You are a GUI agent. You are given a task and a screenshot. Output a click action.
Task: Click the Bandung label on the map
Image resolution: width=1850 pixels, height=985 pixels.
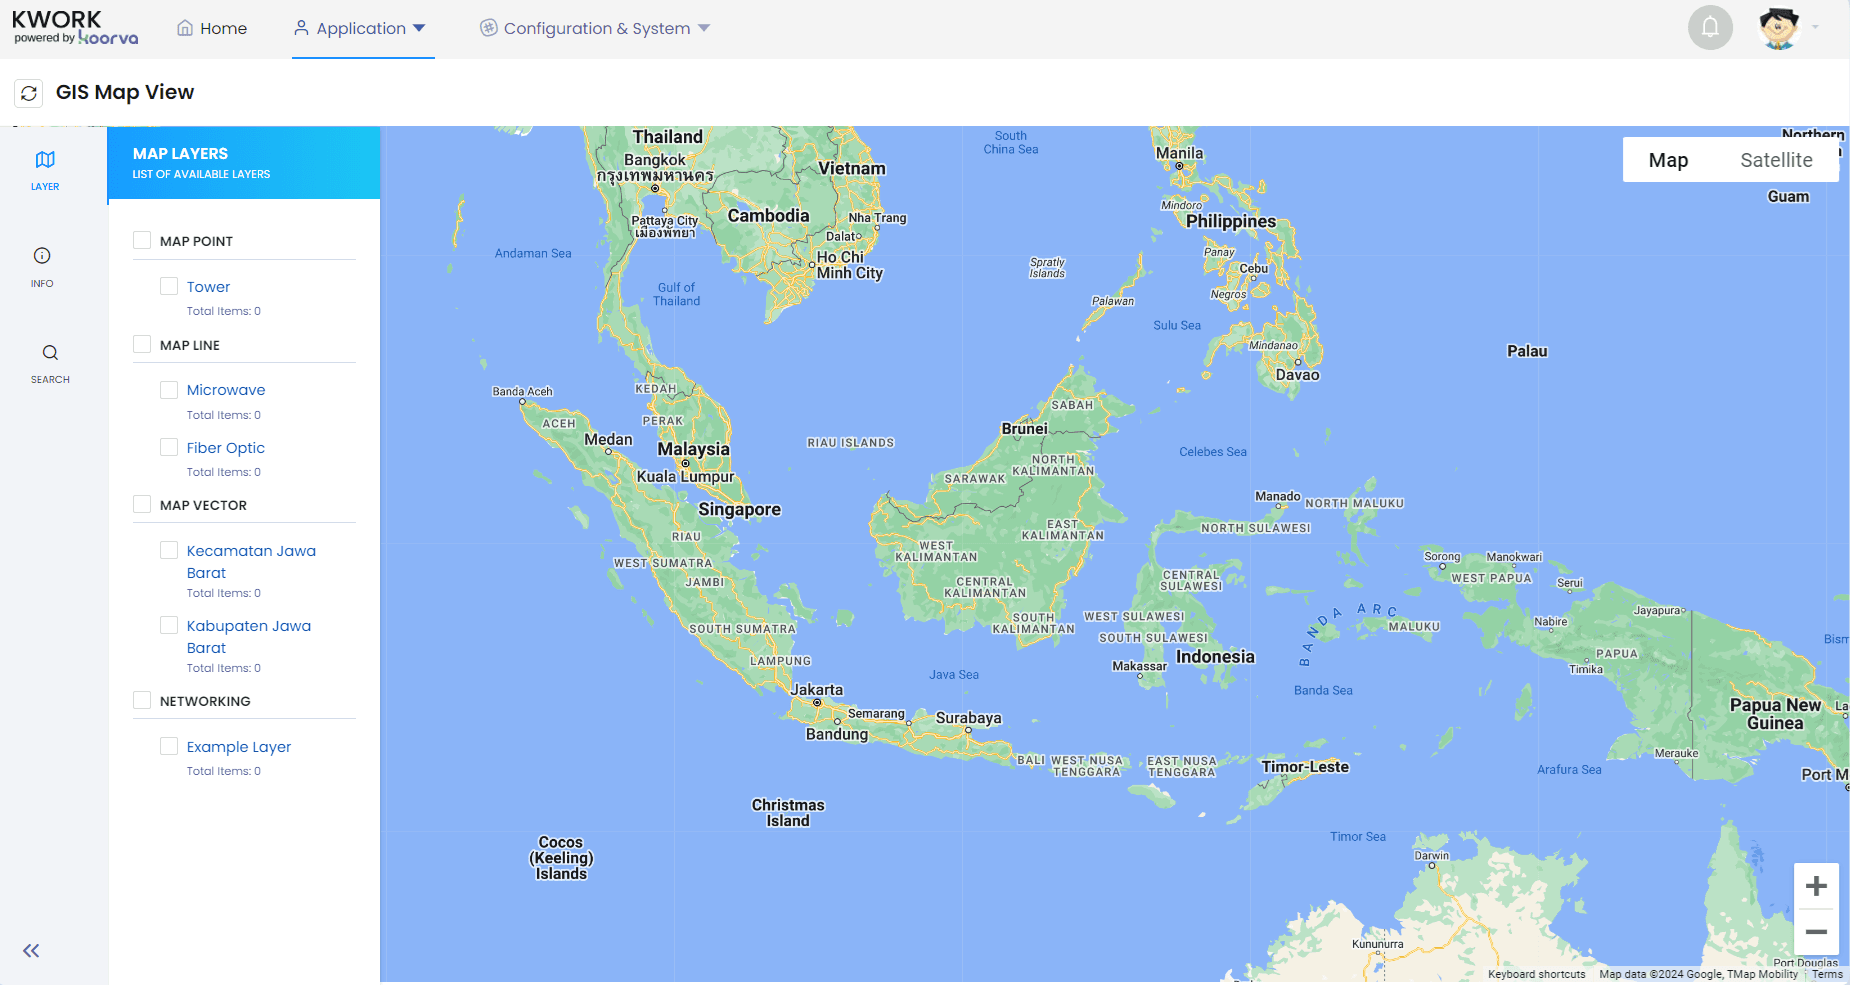[x=837, y=735]
